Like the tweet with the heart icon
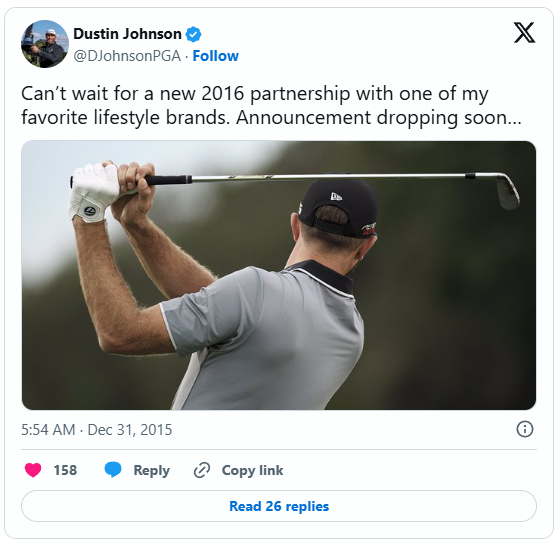The image size is (557, 544). click(x=33, y=470)
